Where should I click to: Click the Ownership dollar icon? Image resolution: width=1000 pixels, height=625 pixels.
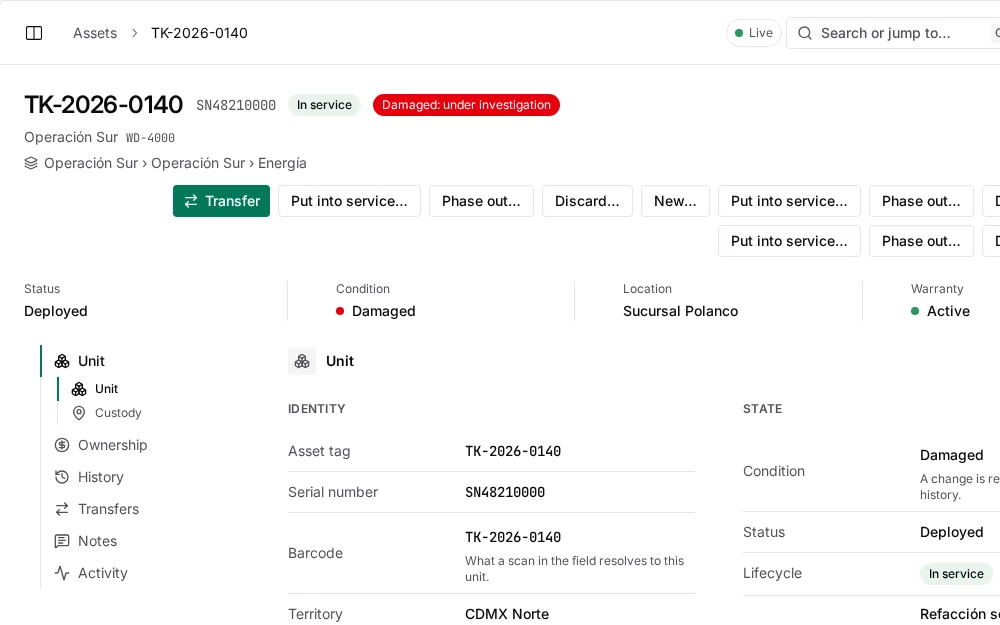coord(62,445)
